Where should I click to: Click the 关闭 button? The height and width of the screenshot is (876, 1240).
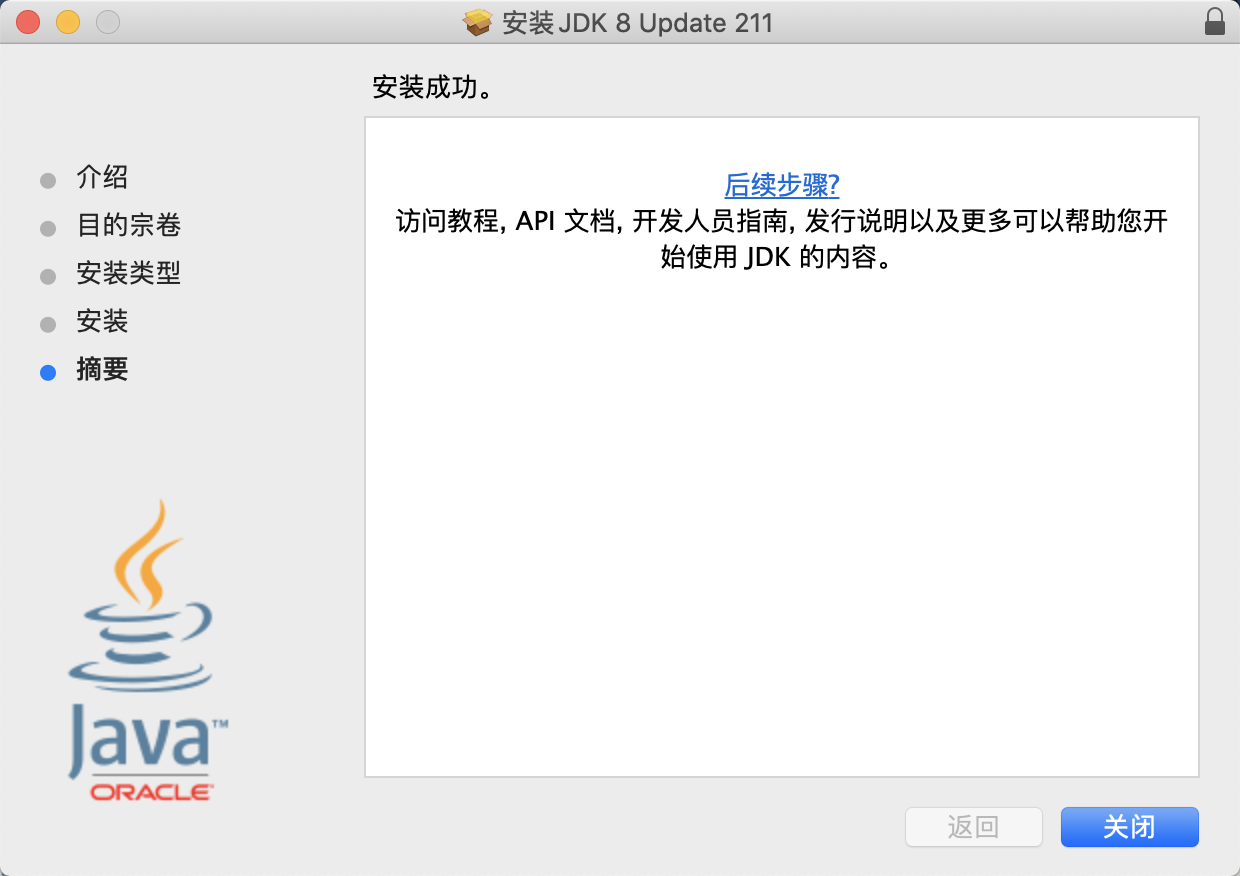pos(1130,827)
